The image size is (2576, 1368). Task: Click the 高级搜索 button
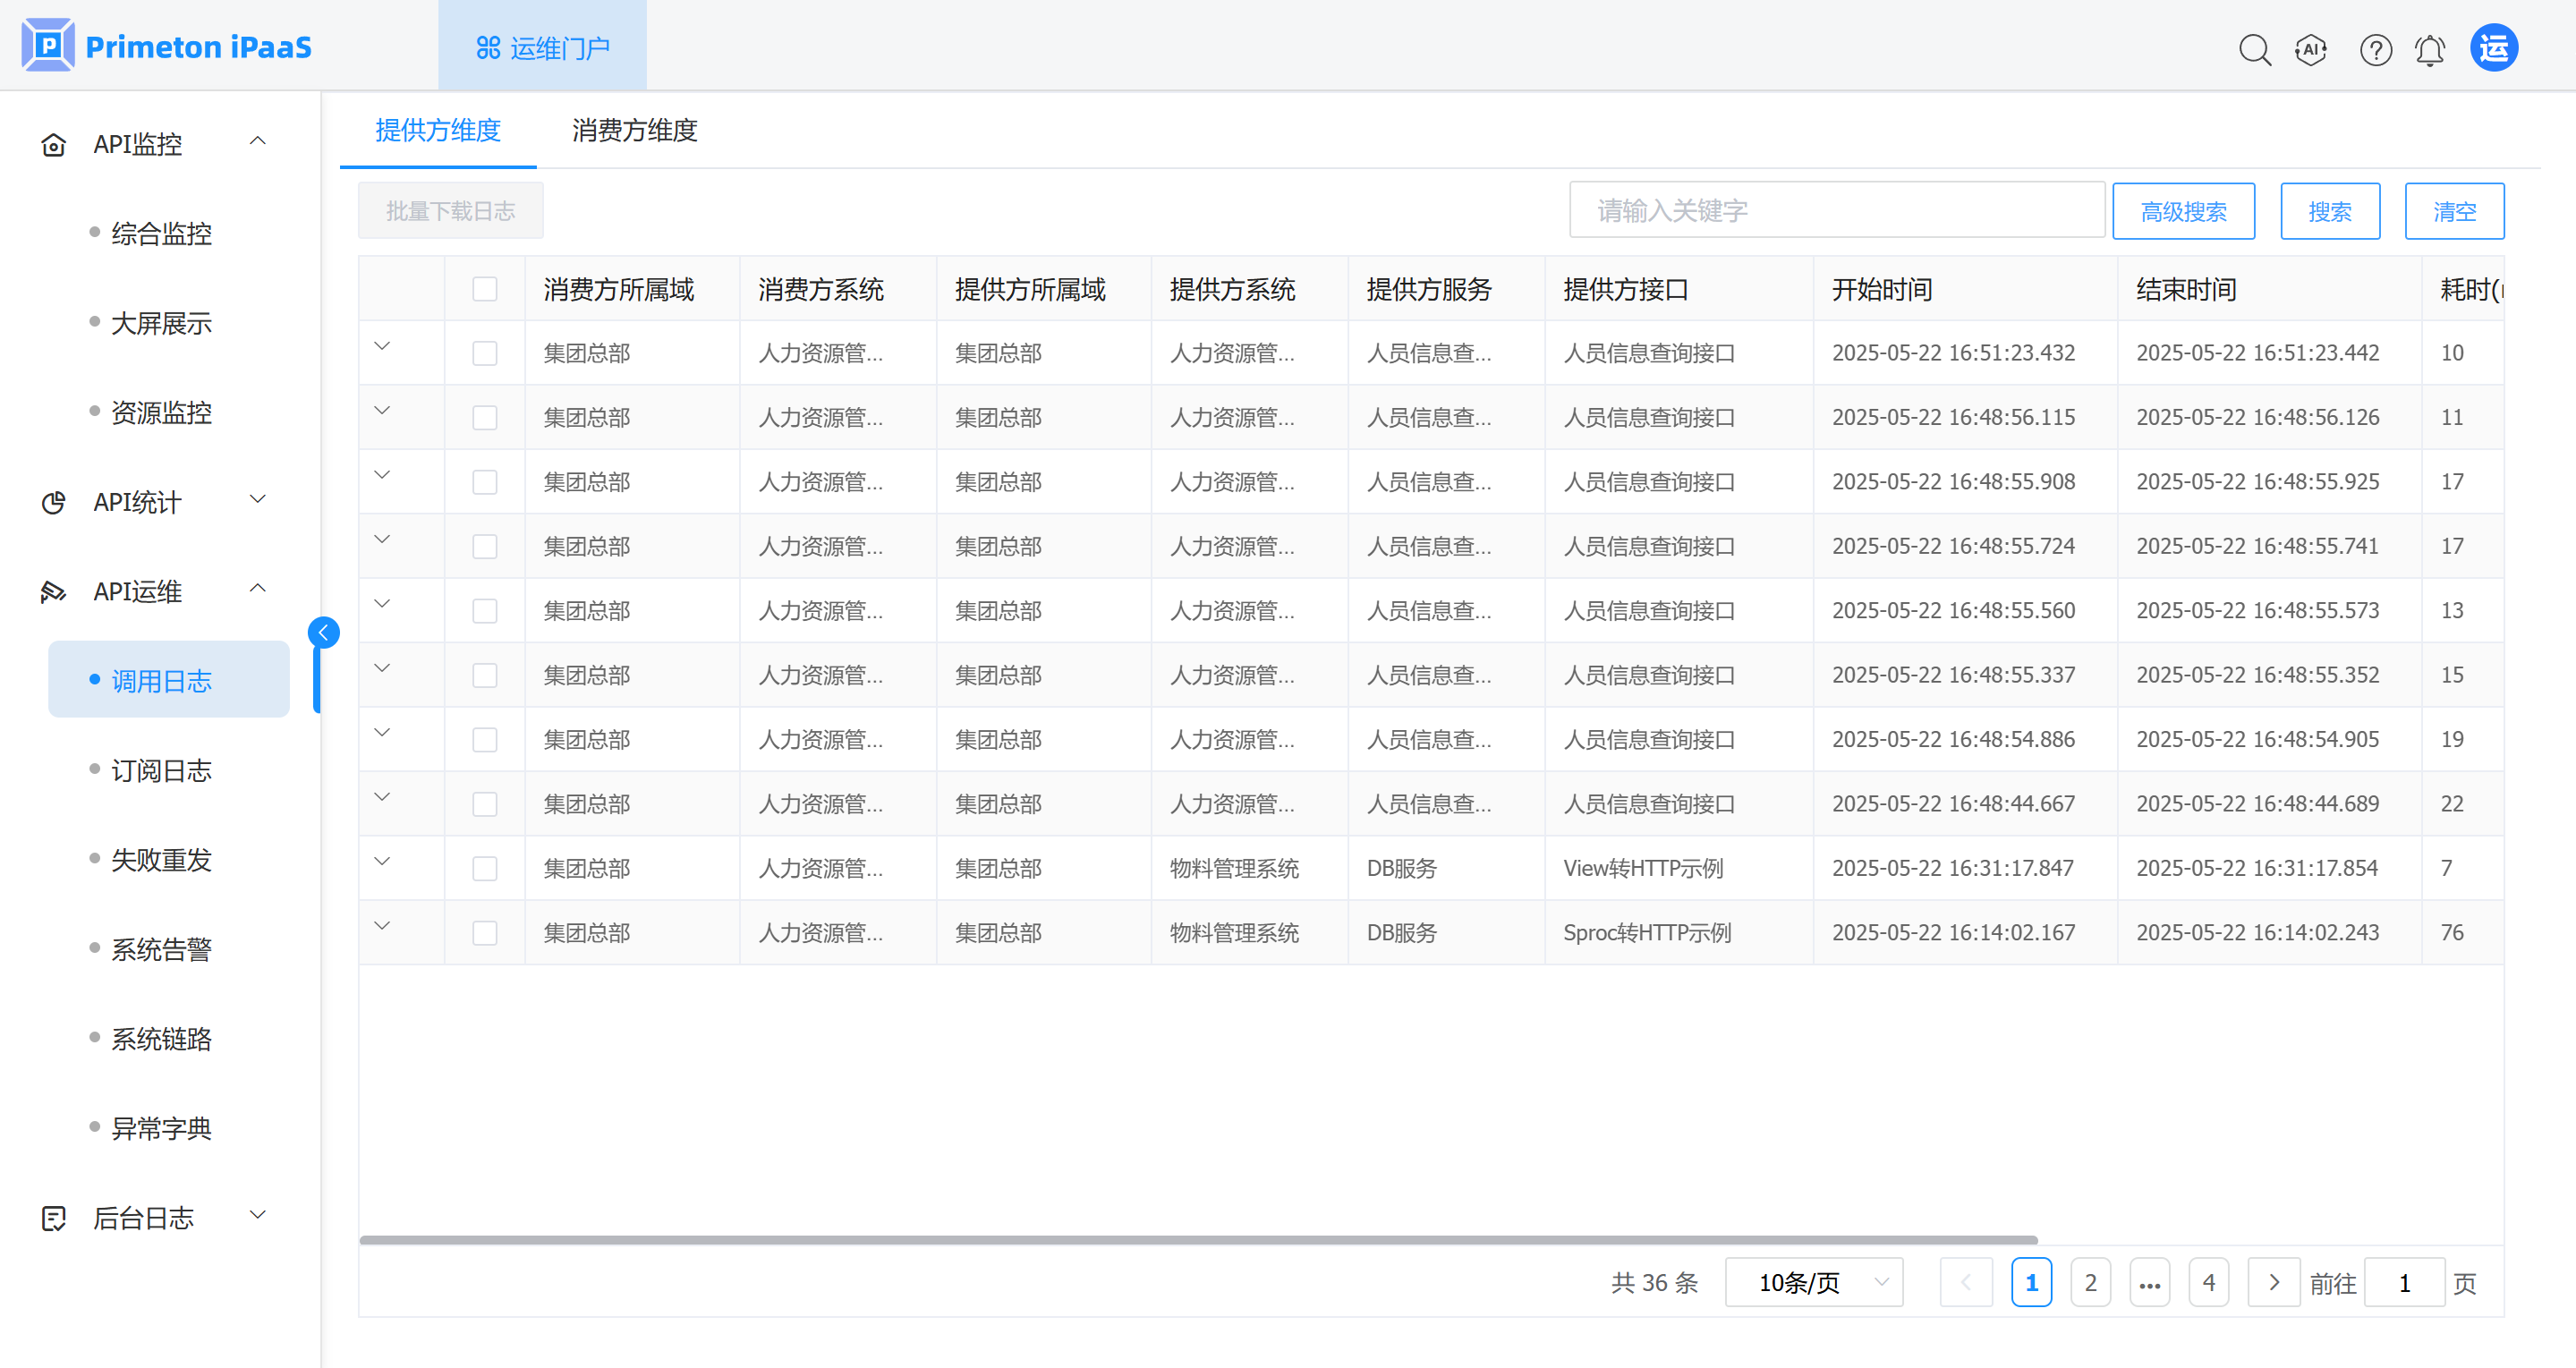point(2183,211)
